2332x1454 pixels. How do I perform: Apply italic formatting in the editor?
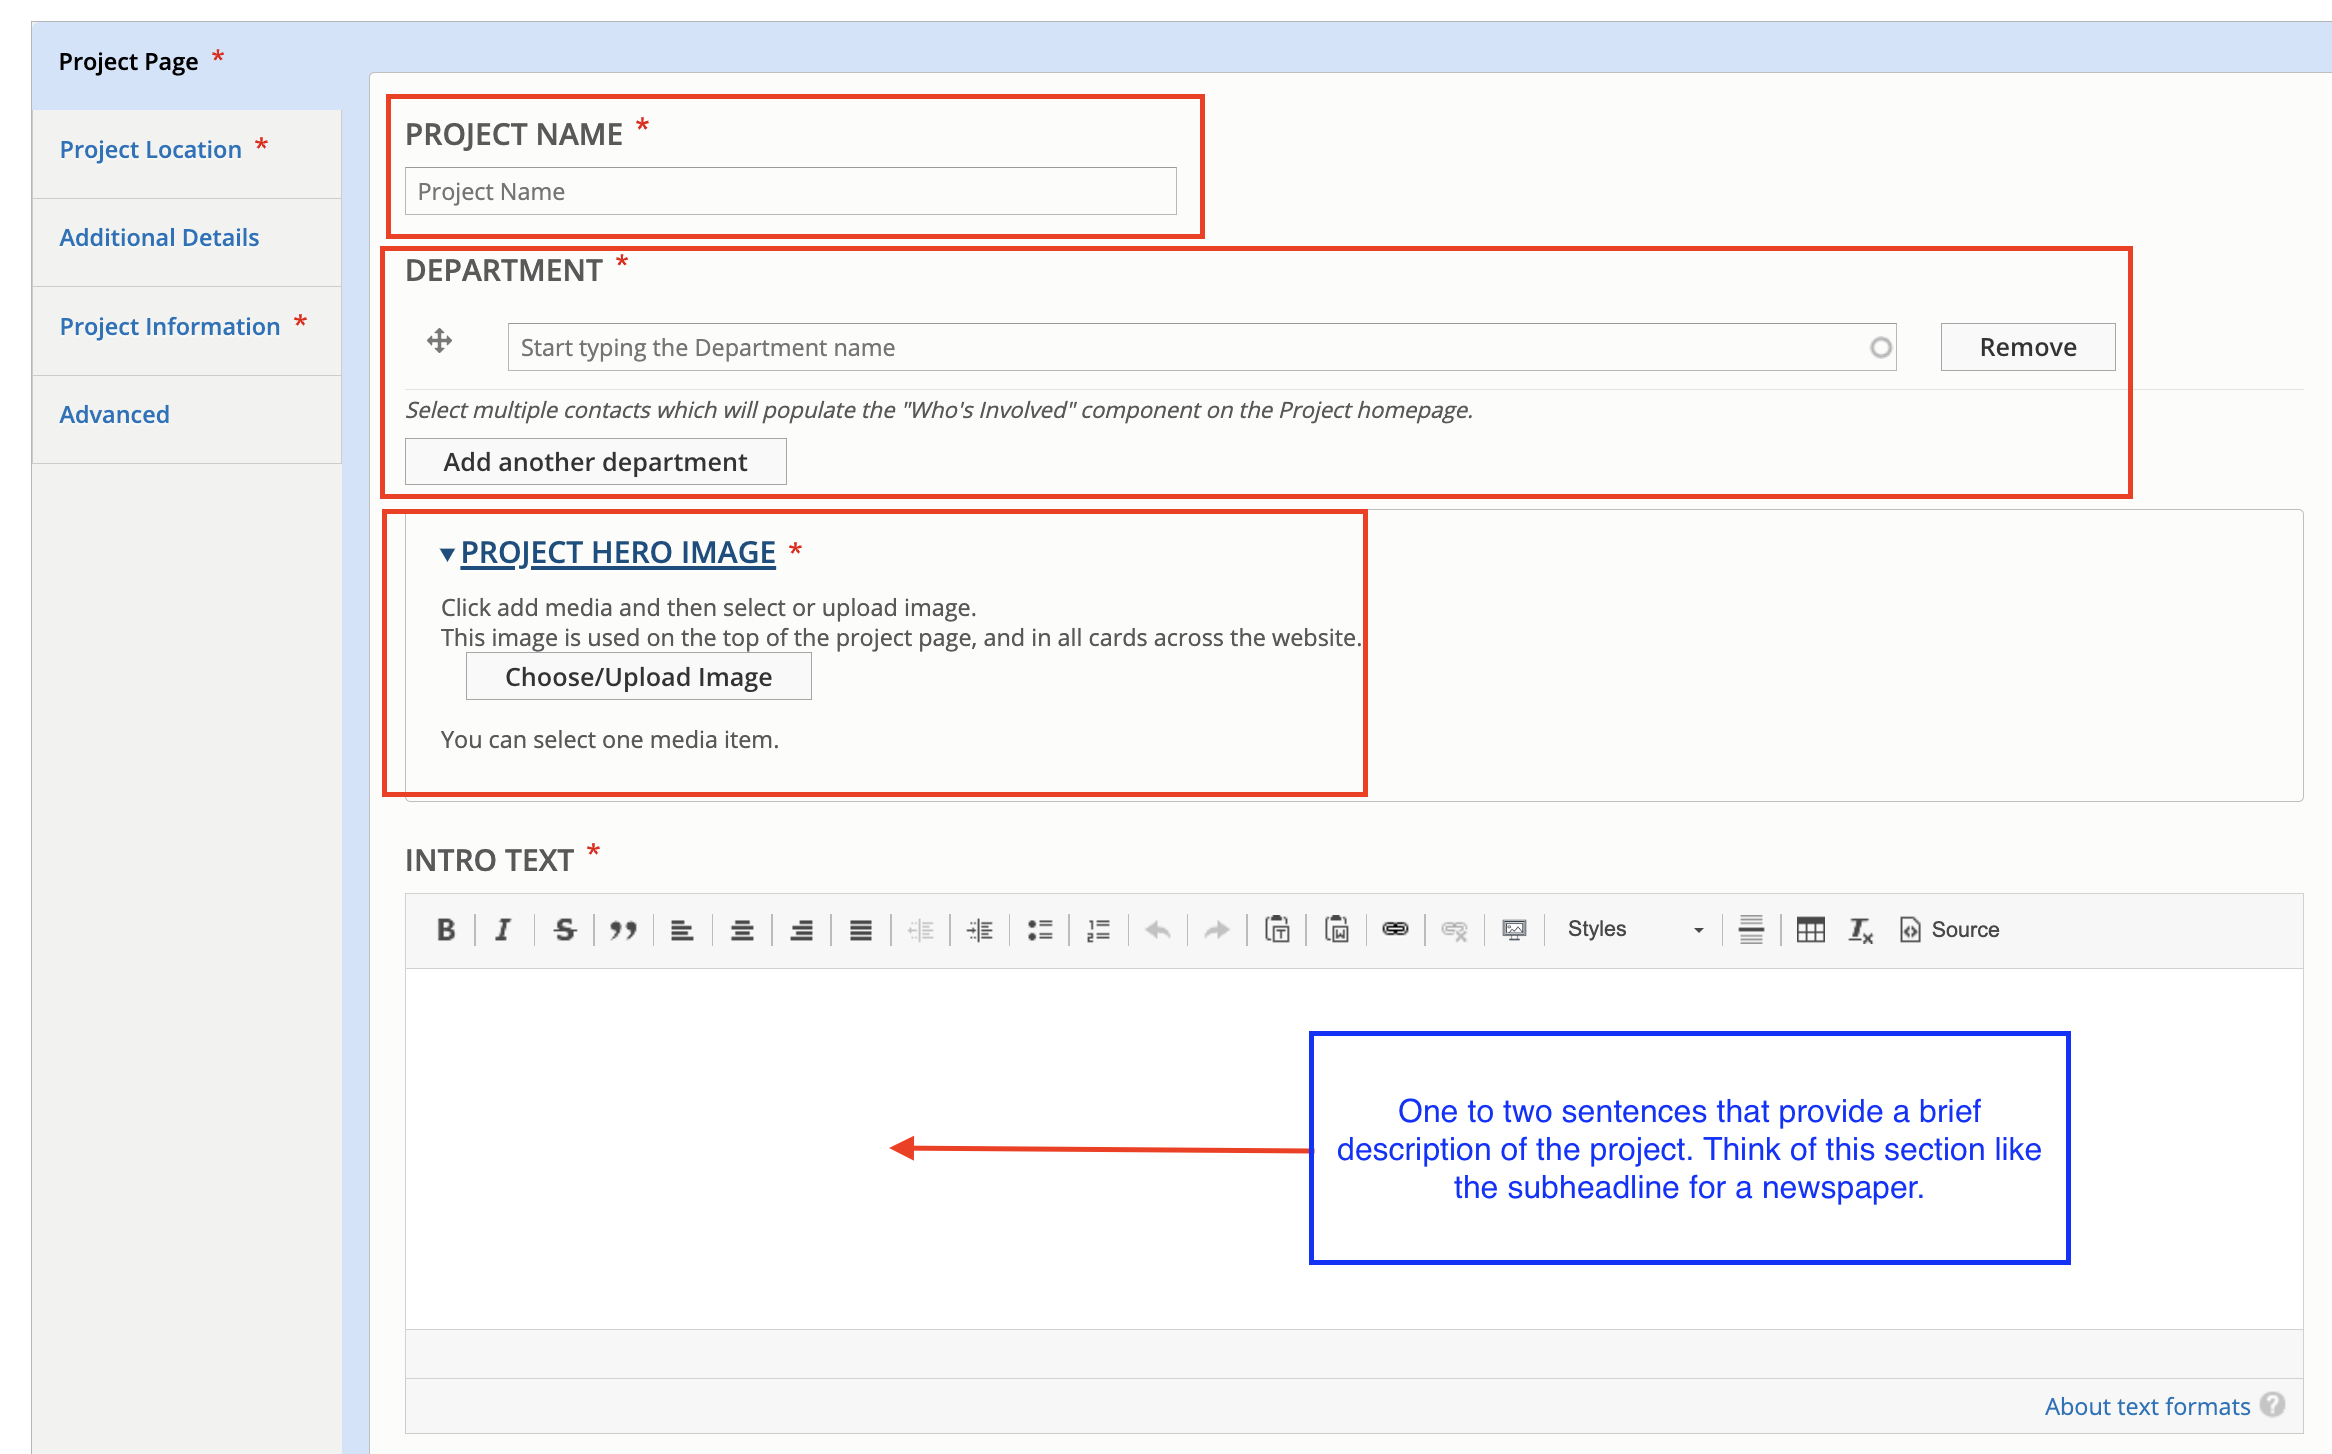click(504, 930)
